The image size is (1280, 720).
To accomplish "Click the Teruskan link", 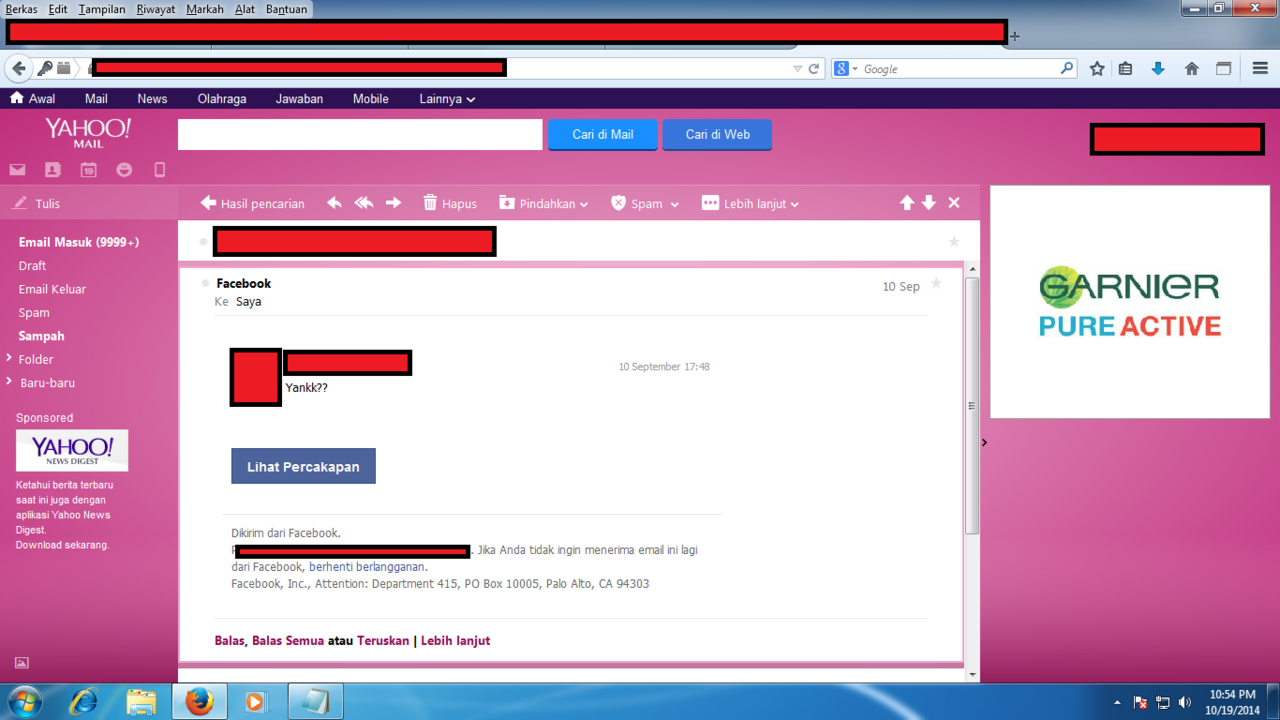I will (x=383, y=641).
